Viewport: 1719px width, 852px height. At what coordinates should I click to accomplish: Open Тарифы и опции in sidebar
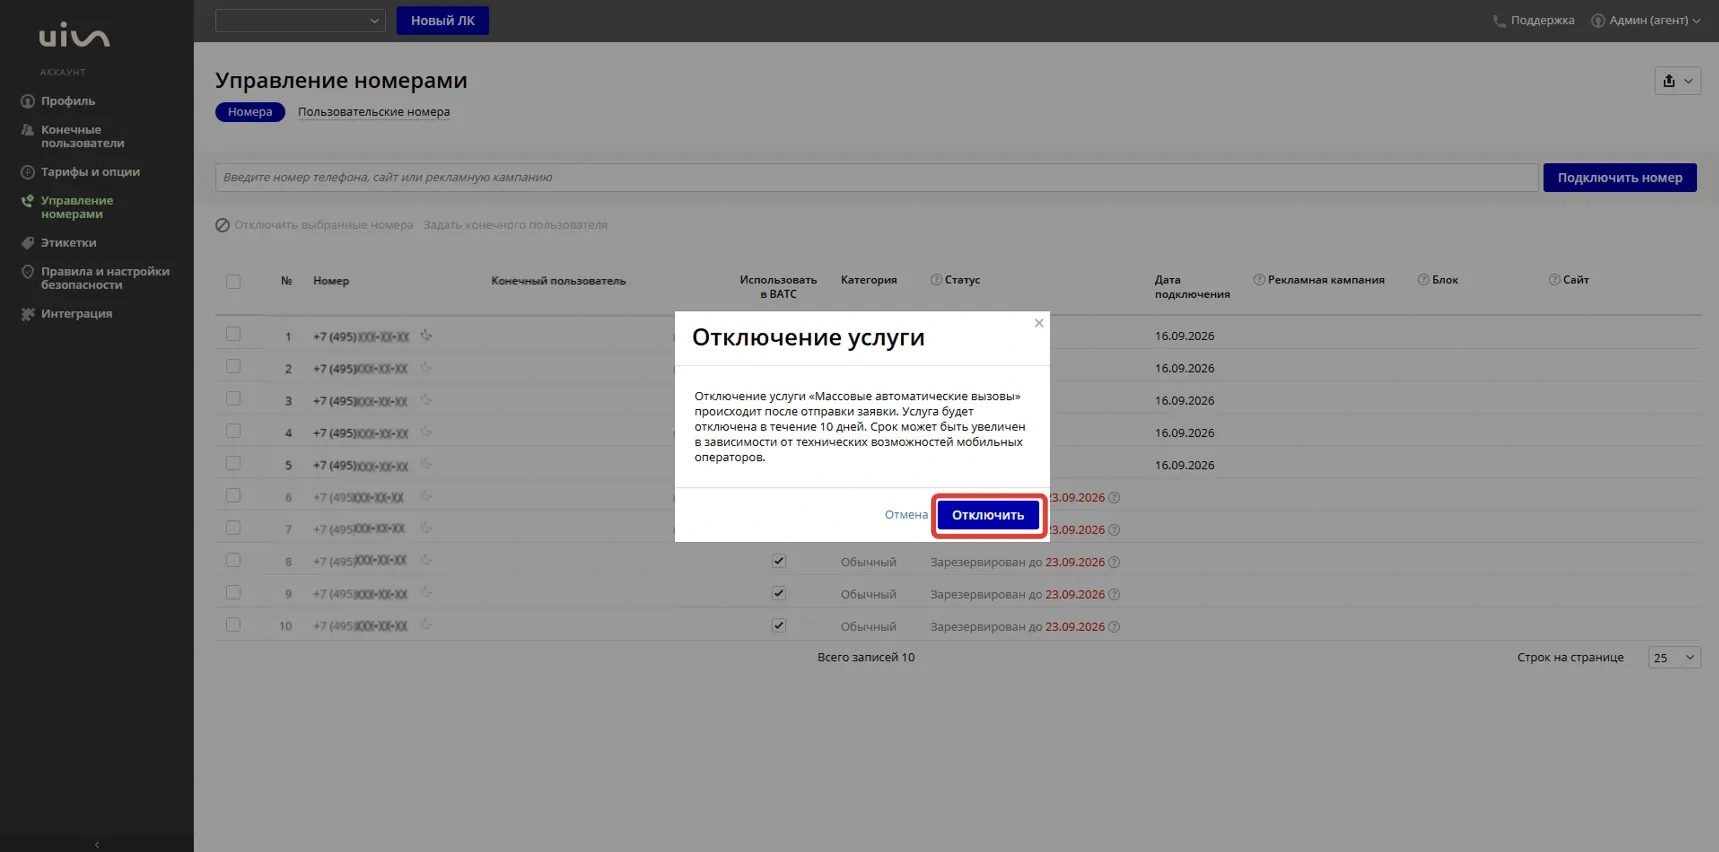click(90, 172)
